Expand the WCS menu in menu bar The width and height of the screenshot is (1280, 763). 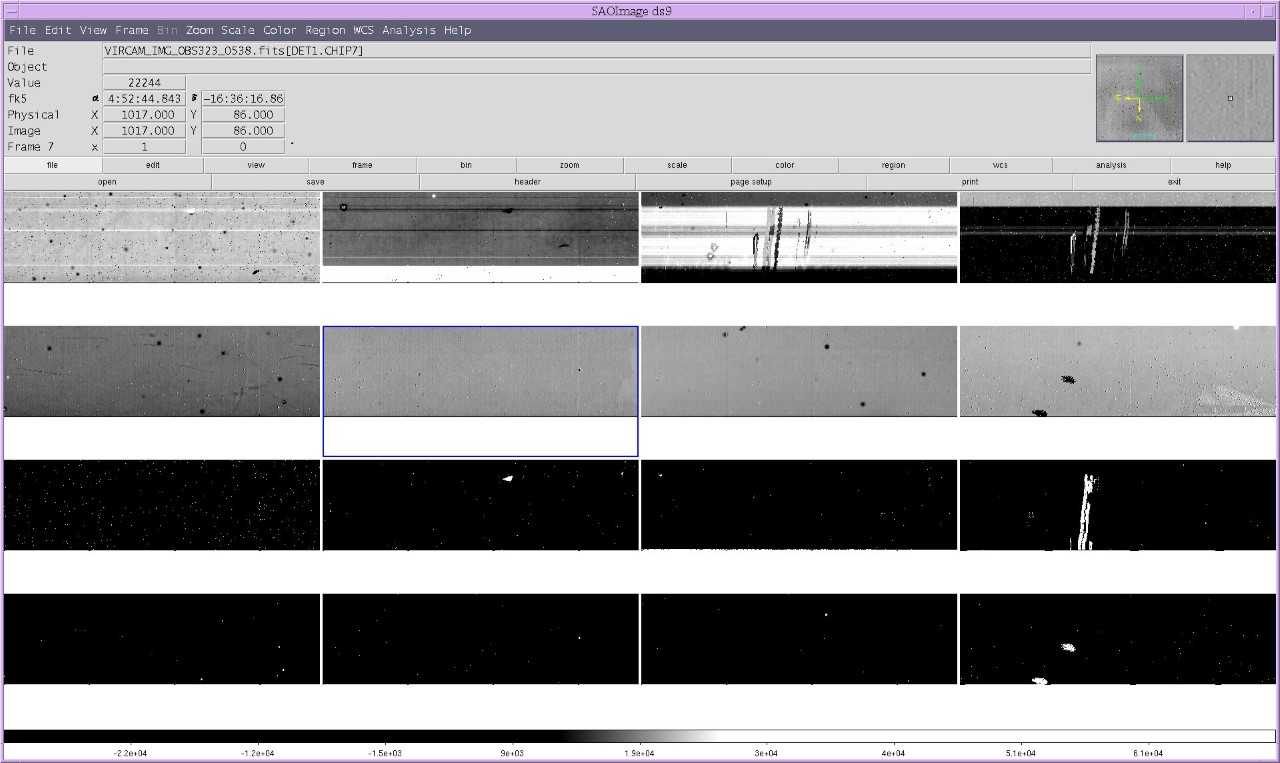pos(364,30)
